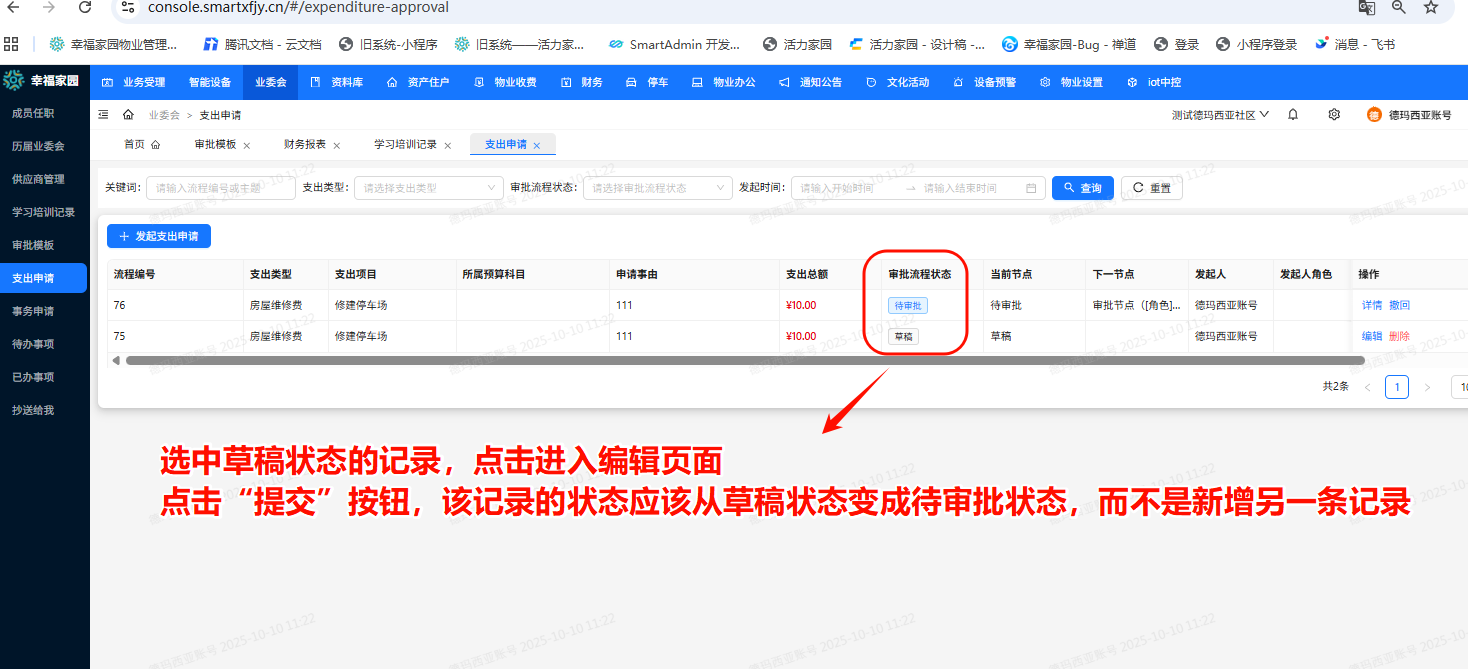Click the home icon in breadcrumb
Viewport: 1468px width, 669px height.
128,115
